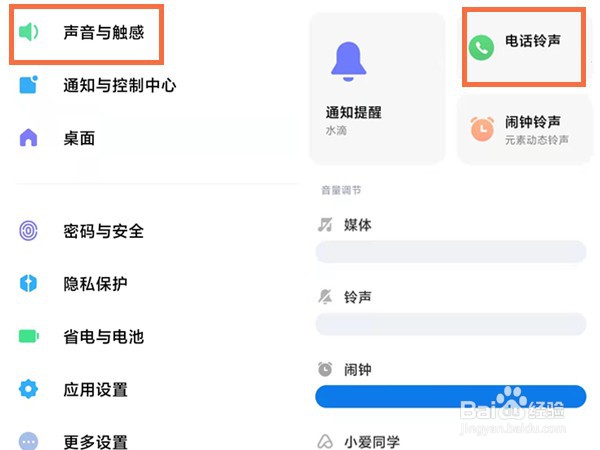The width and height of the screenshot is (600, 450).
Task: Click the fingerprint icon for Passwords & Security
Action: pos(28,231)
